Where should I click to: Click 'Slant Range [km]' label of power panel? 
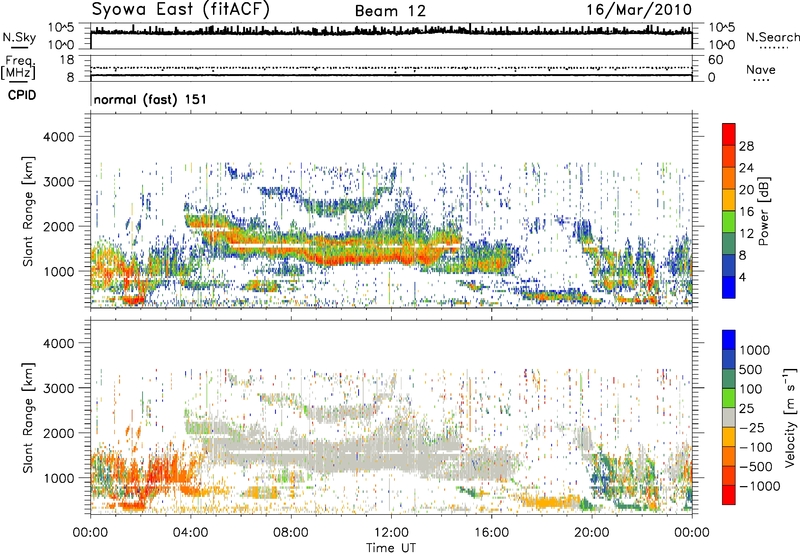(28, 211)
